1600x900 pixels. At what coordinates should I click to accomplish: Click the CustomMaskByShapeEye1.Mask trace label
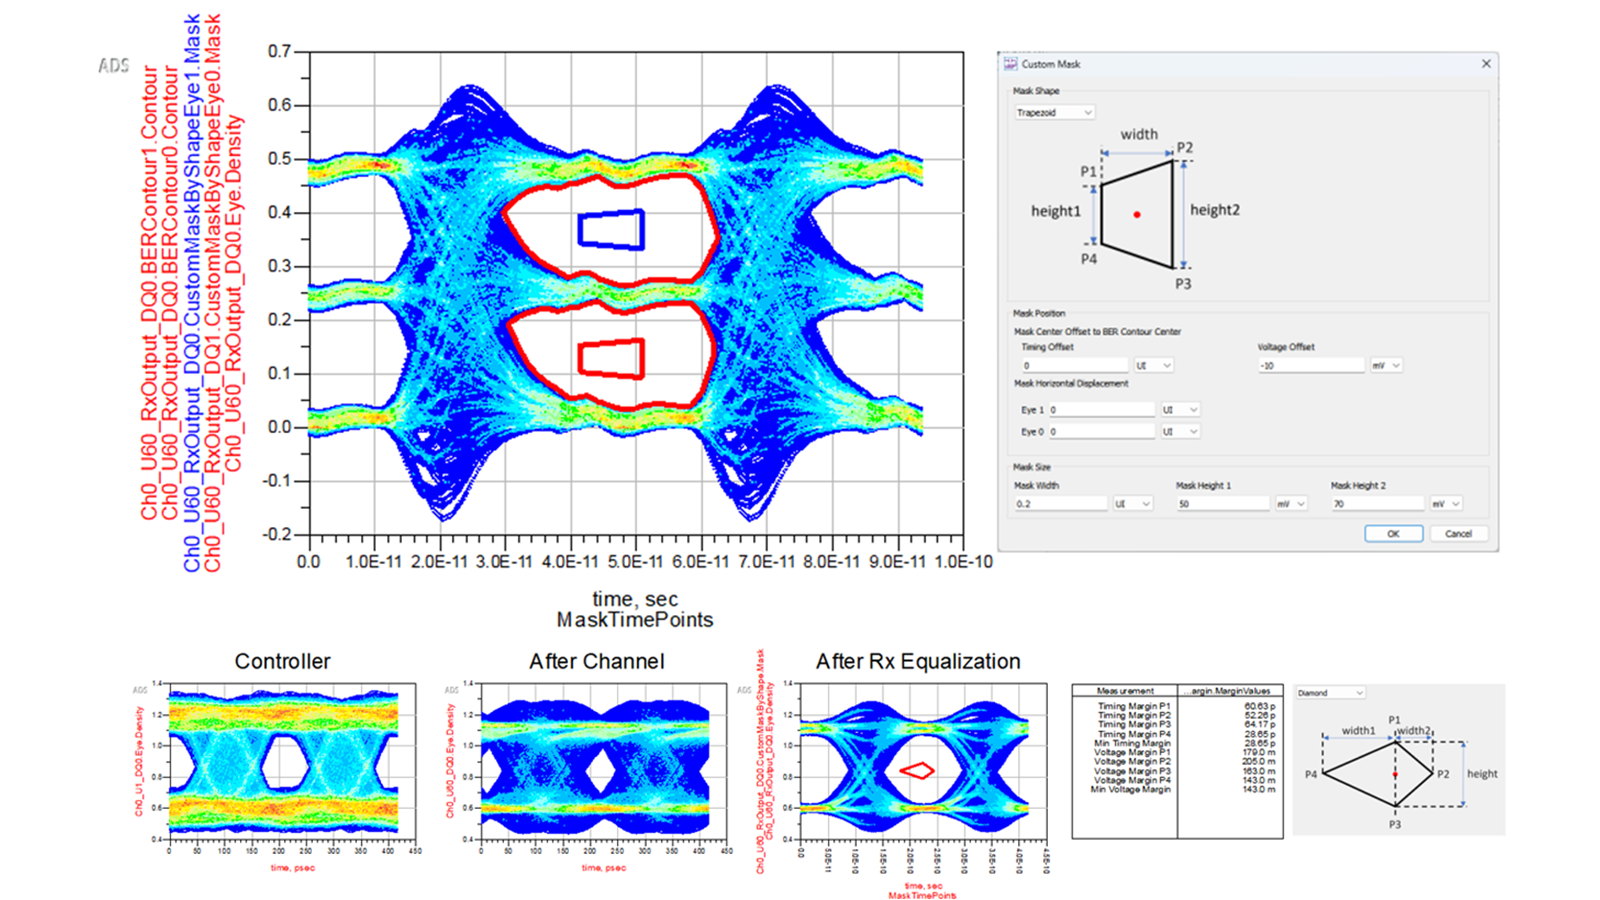[192, 292]
